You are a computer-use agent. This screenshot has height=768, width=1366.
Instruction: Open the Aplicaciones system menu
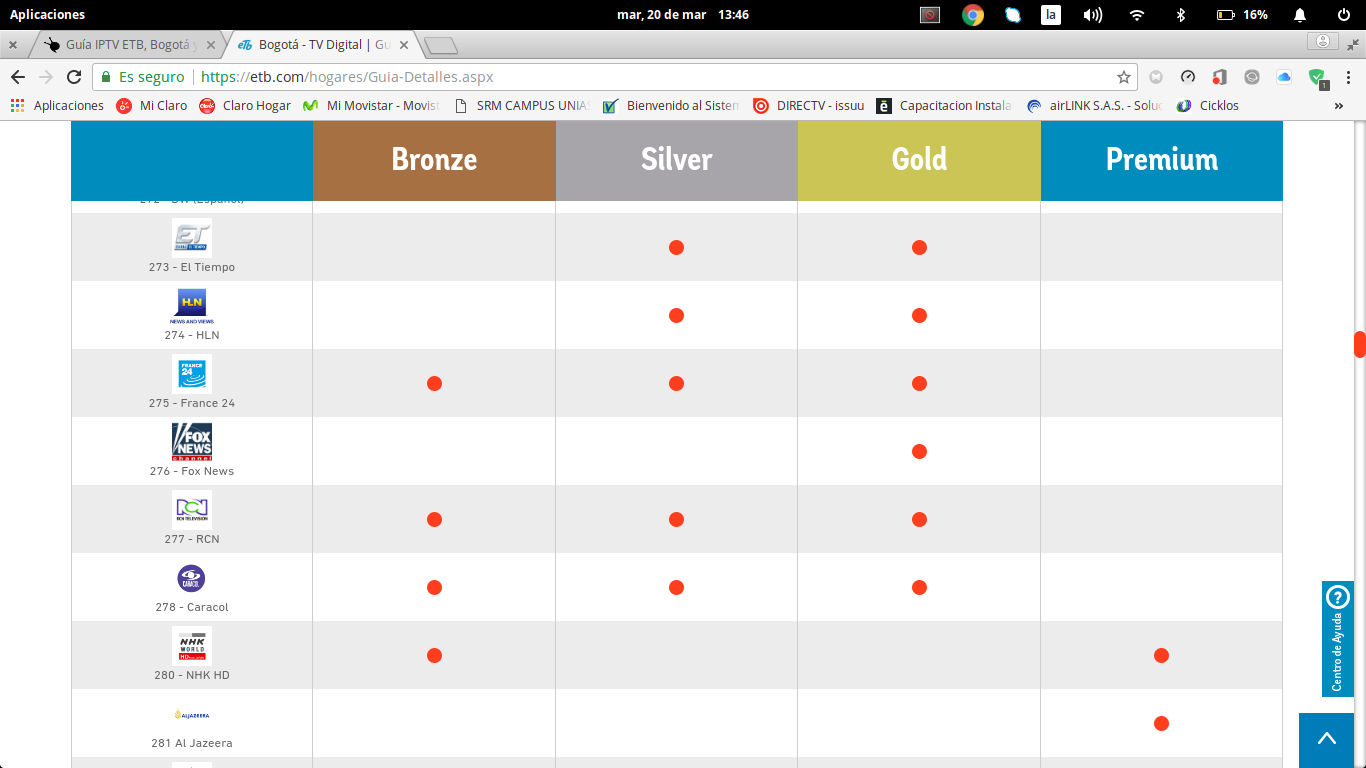47,14
